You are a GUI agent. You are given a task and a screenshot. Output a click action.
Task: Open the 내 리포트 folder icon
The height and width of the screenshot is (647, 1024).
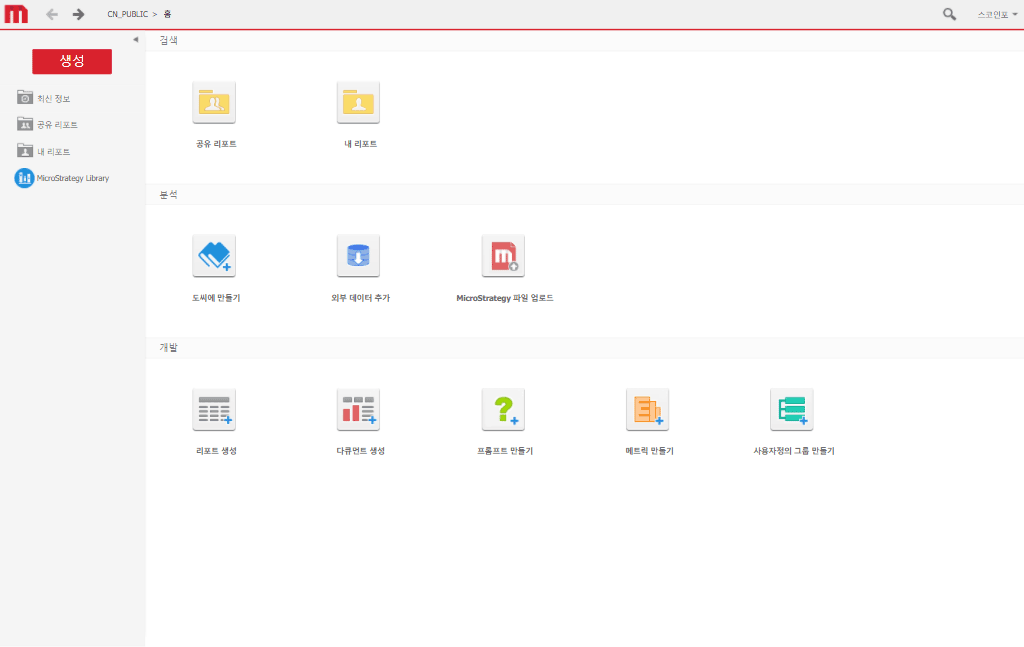coord(358,102)
